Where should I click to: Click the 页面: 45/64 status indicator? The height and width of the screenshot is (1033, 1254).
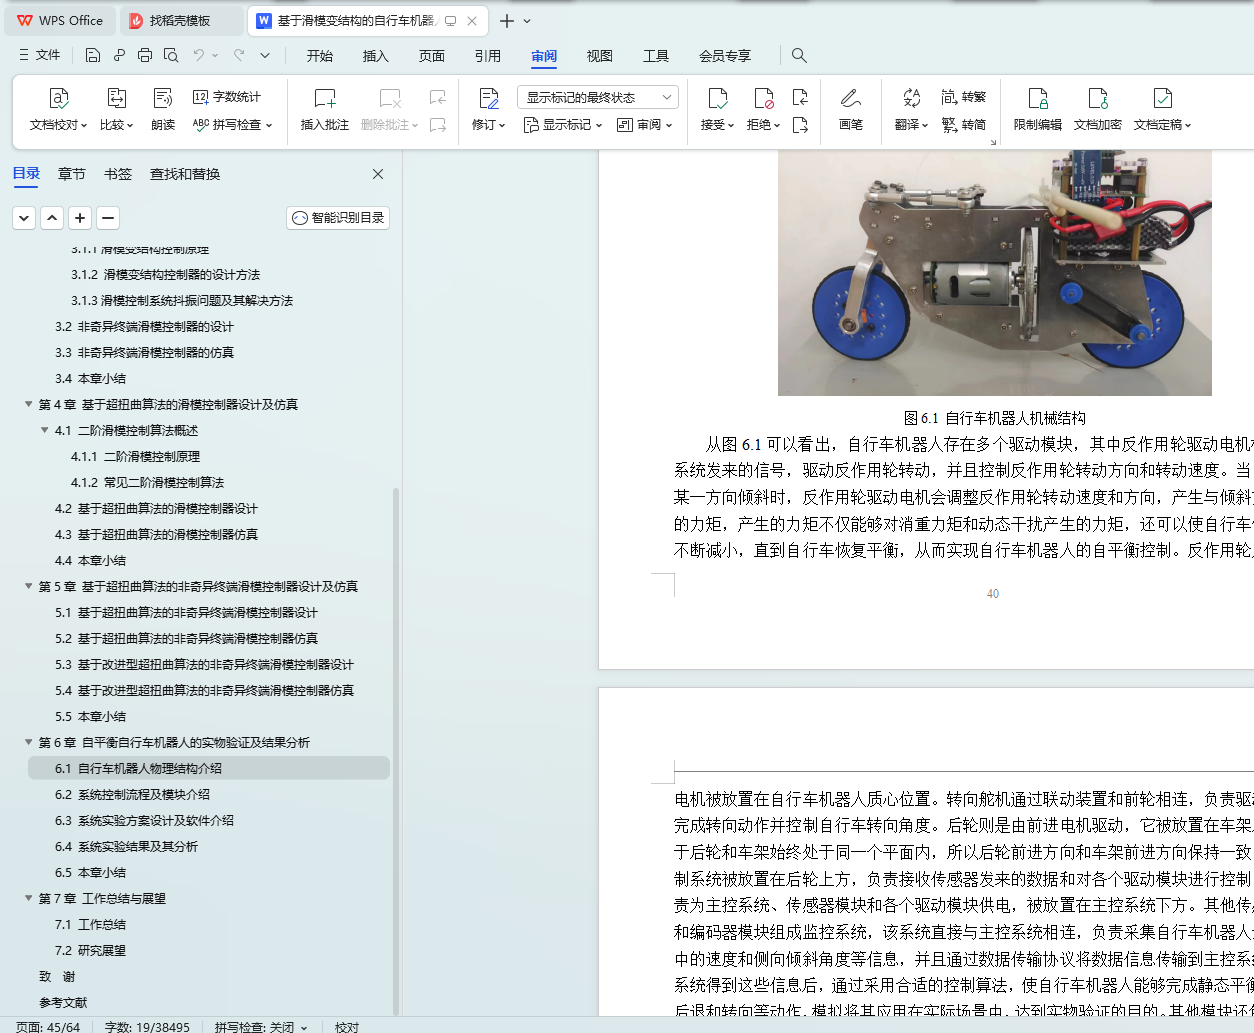coord(48,1026)
